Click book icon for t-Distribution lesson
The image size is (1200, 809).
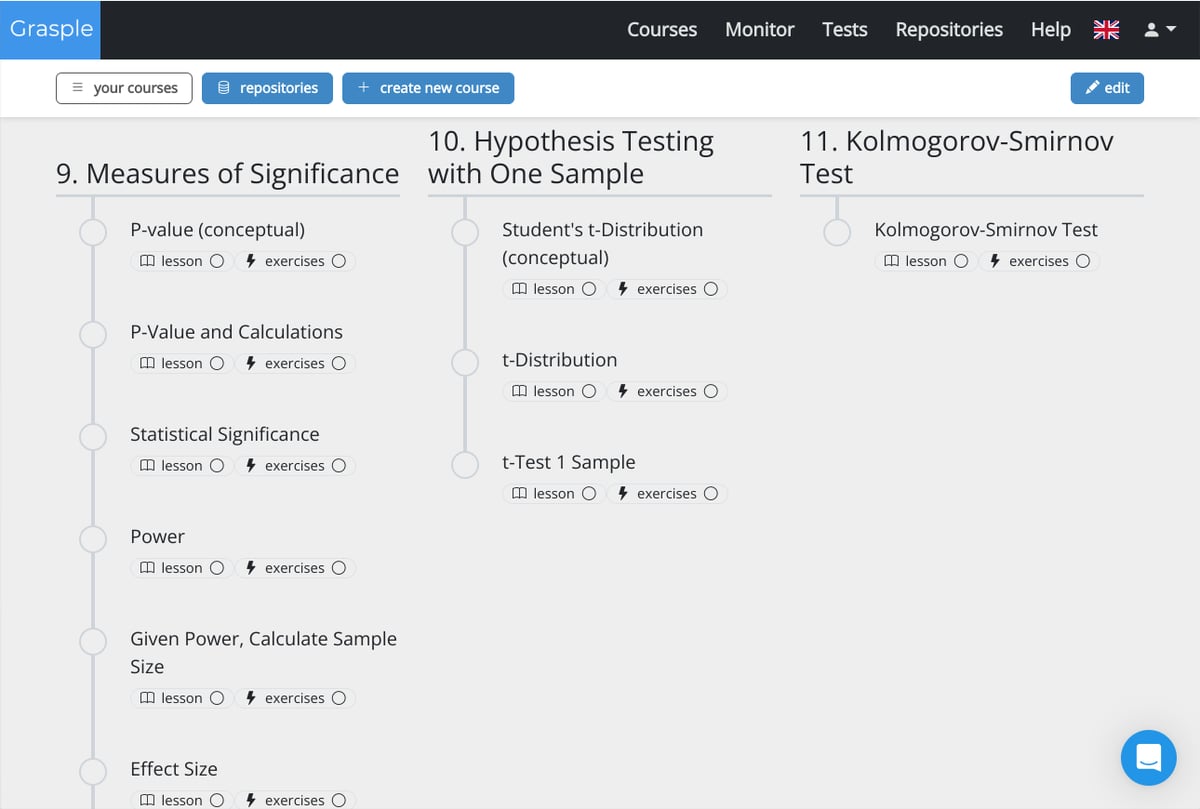(x=519, y=392)
